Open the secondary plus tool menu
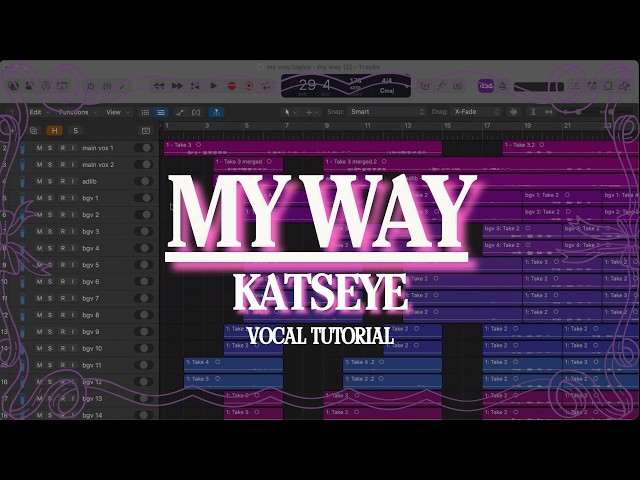This screenshot has width=640, height=480. (311, 112)
